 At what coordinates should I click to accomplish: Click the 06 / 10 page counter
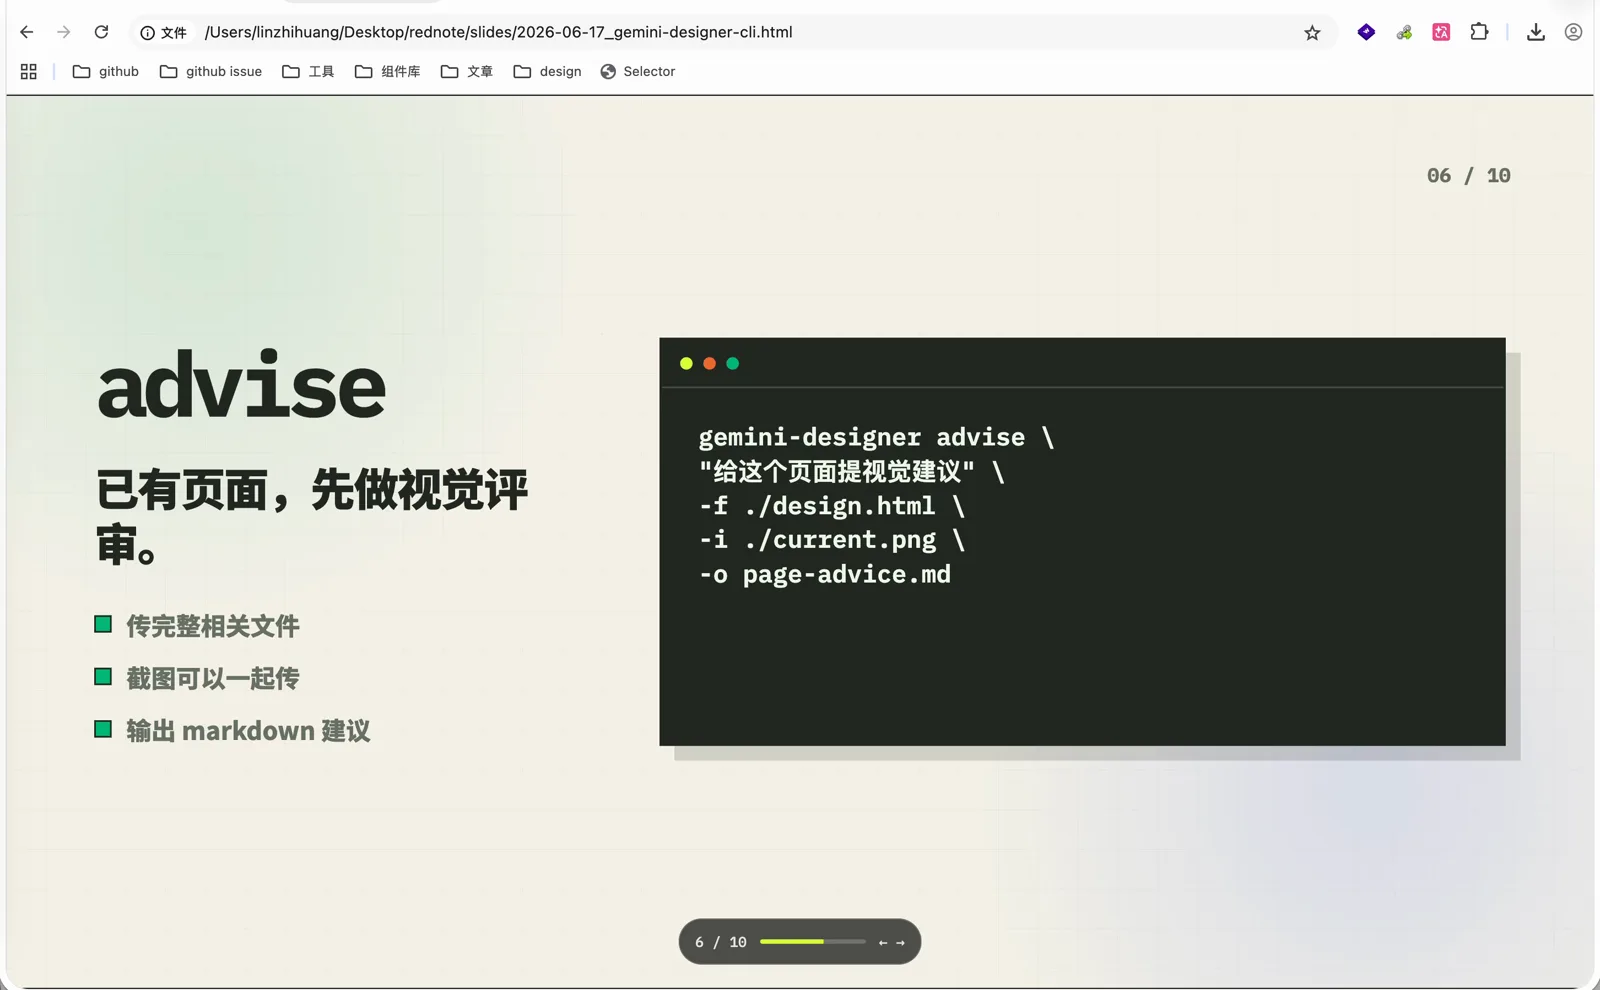(x=1468, y=176)
